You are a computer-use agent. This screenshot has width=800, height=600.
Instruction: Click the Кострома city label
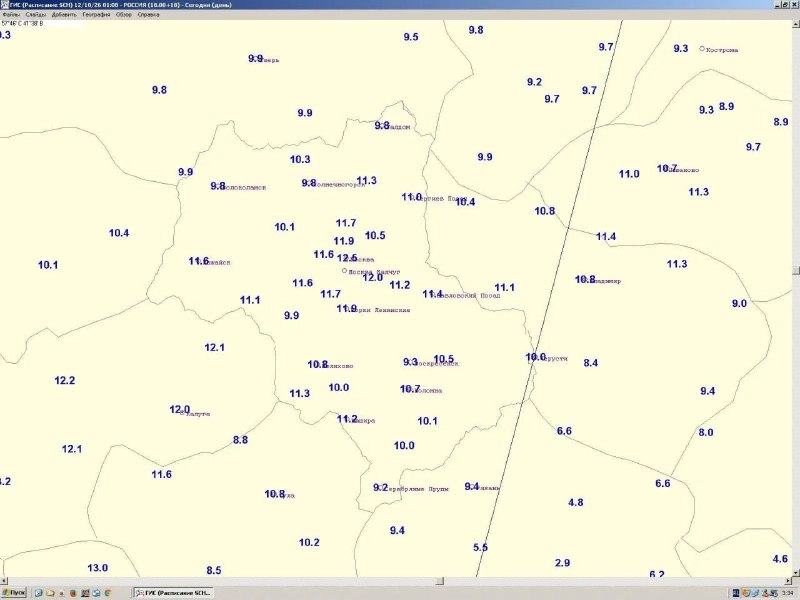pyautogui.click(x=722, y=50)
